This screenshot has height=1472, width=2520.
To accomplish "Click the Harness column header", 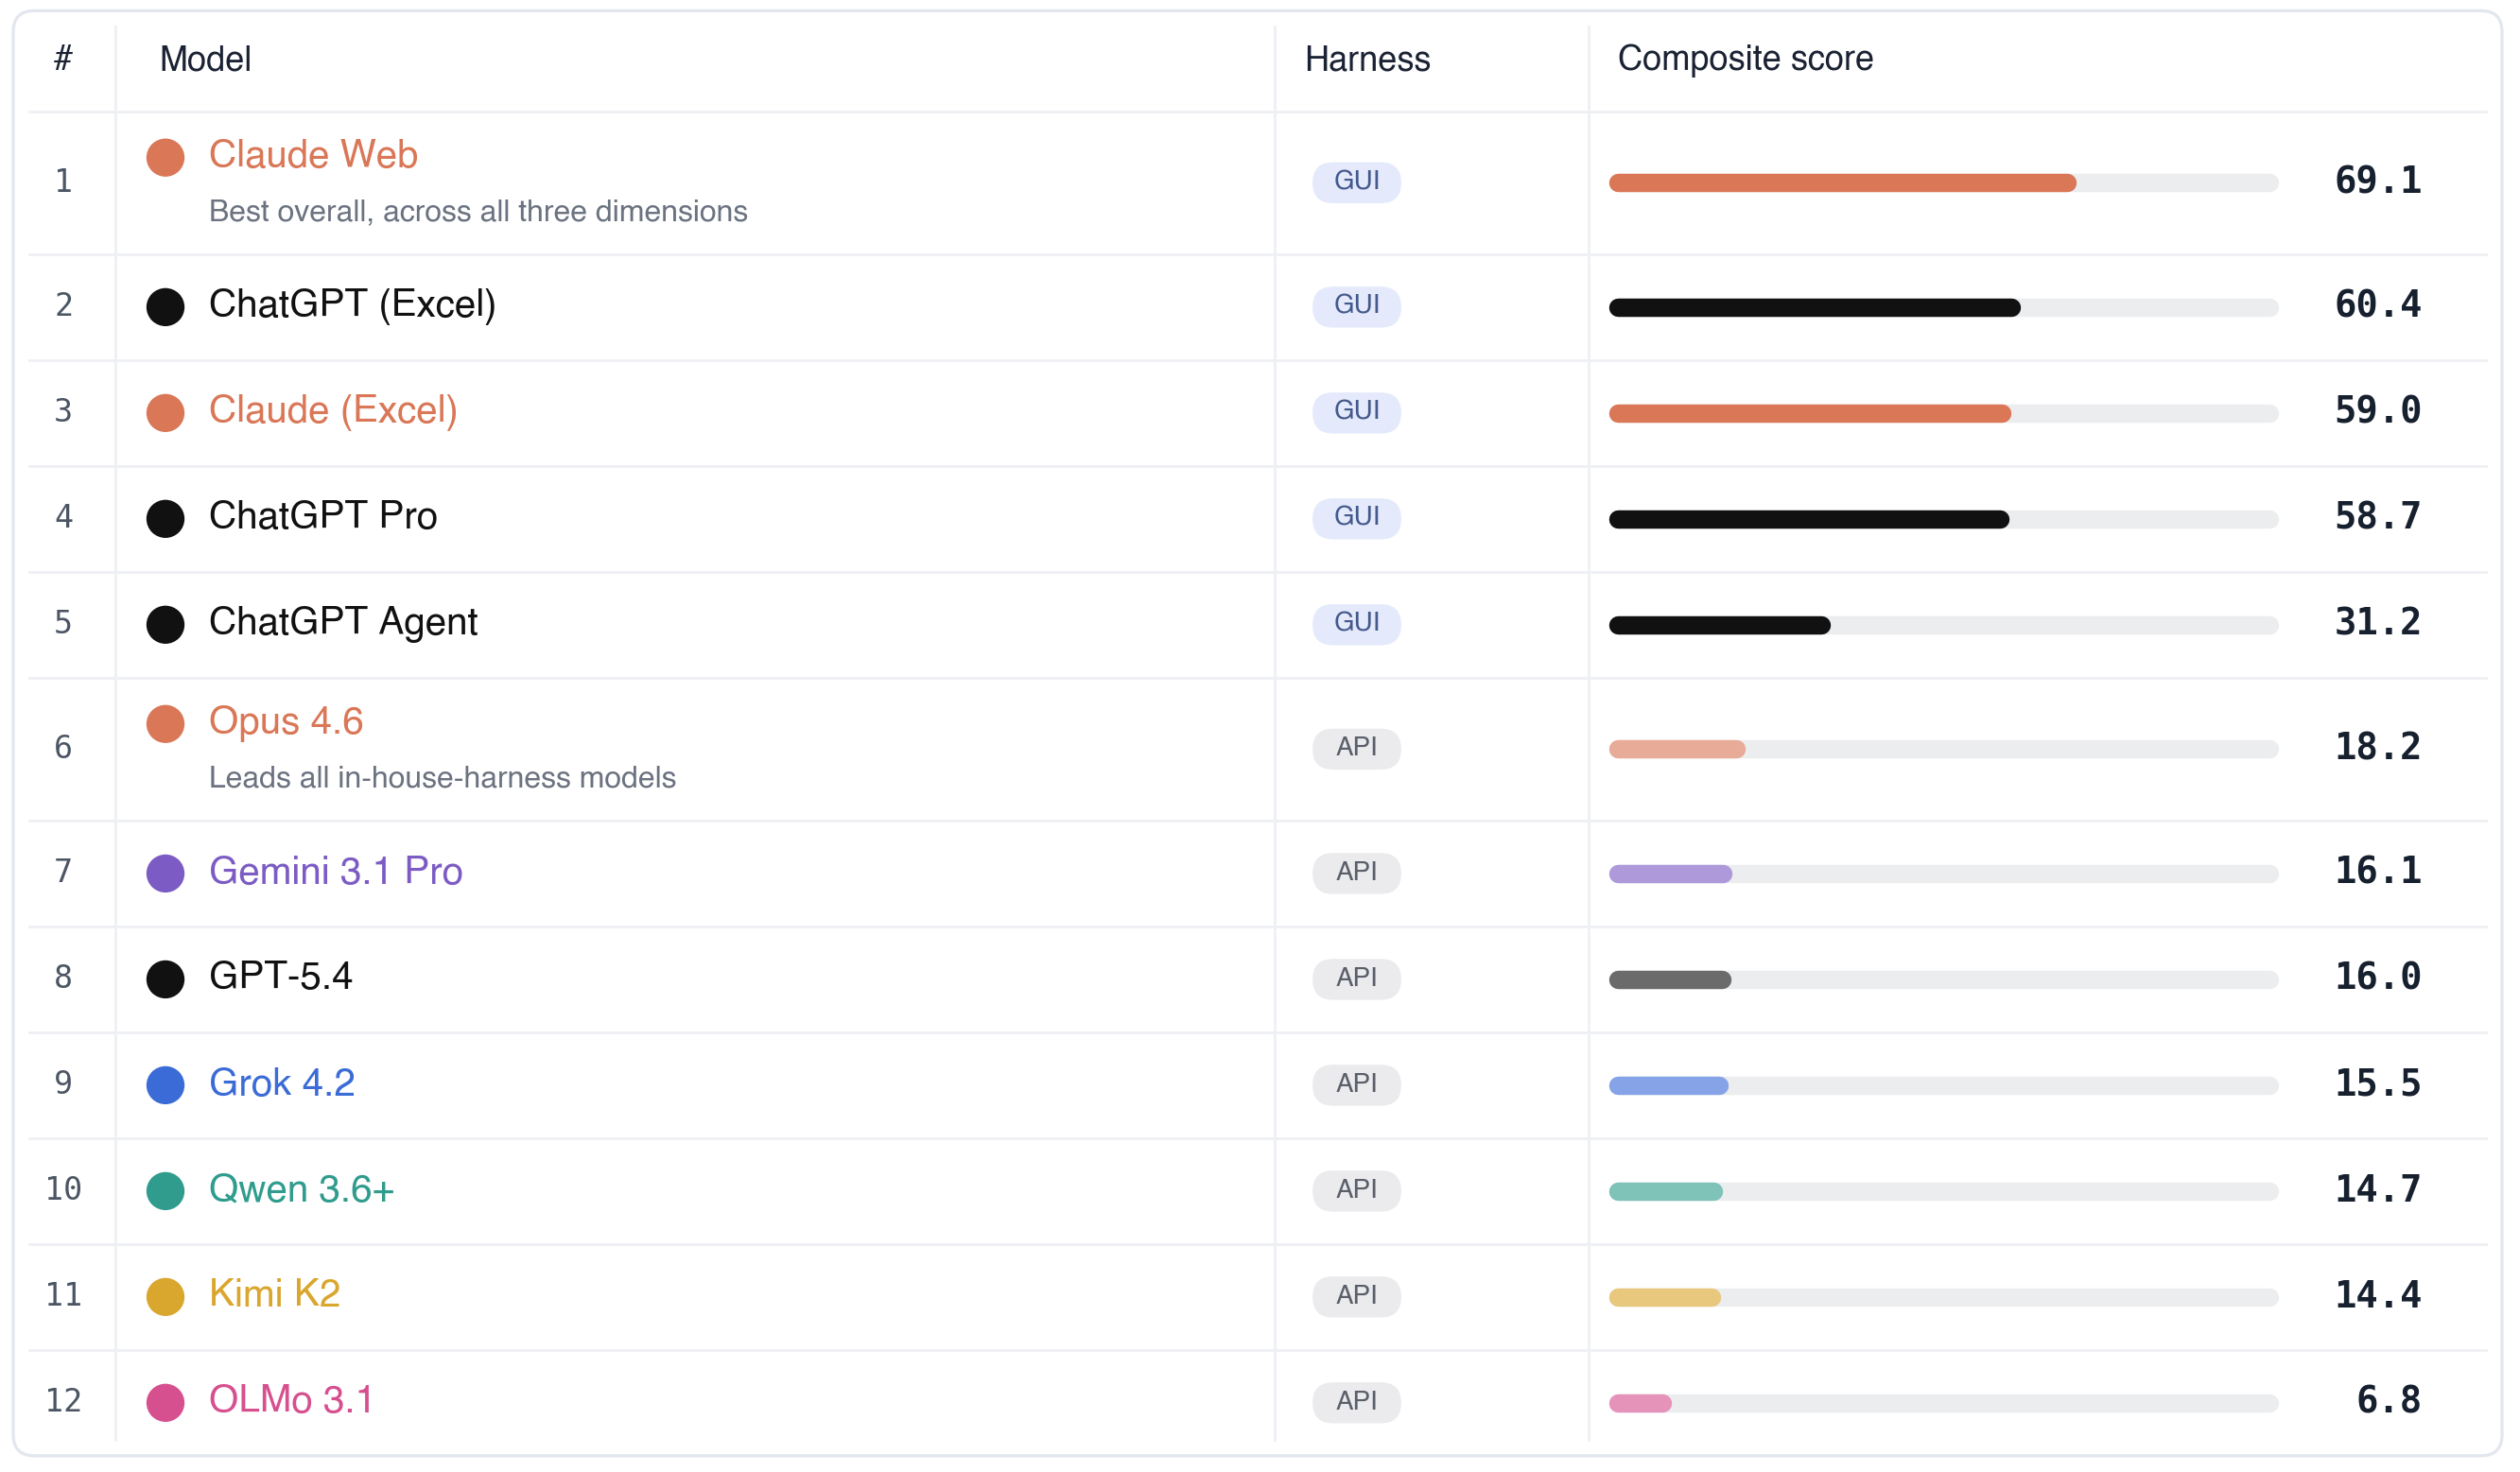I will tap(1367, 59).
